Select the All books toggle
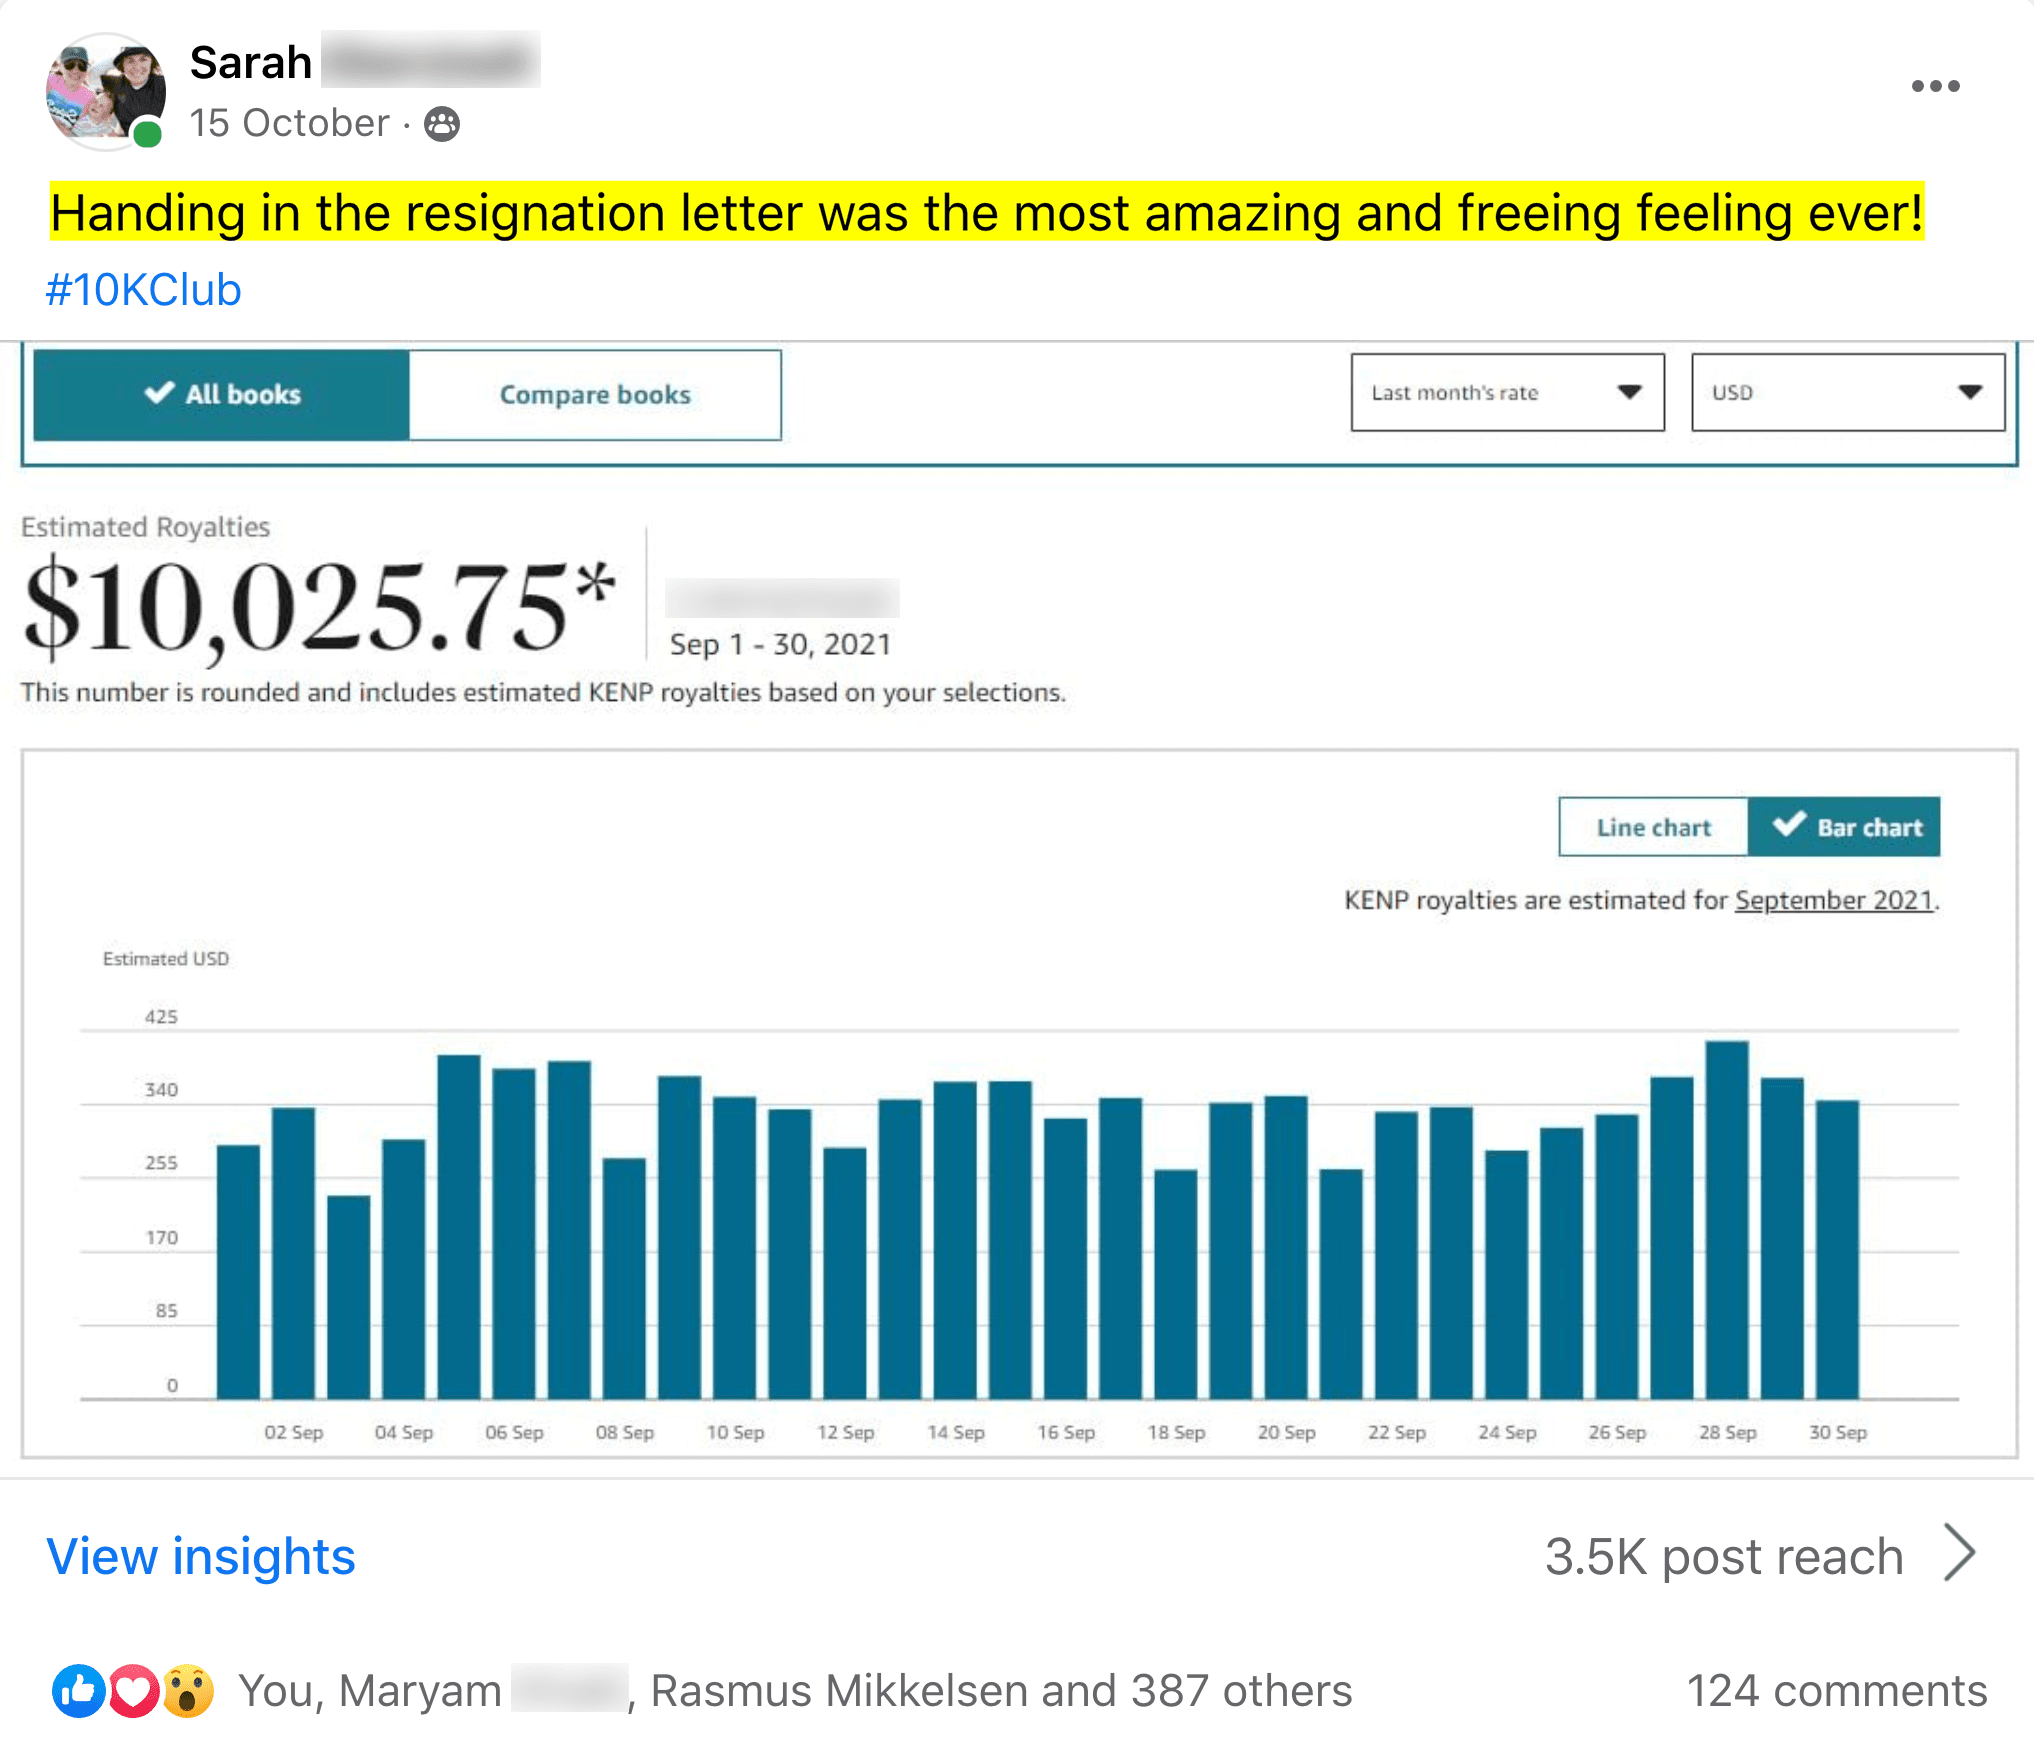The width and height of the screenshot is (2034, 1752). click(222, 394)
